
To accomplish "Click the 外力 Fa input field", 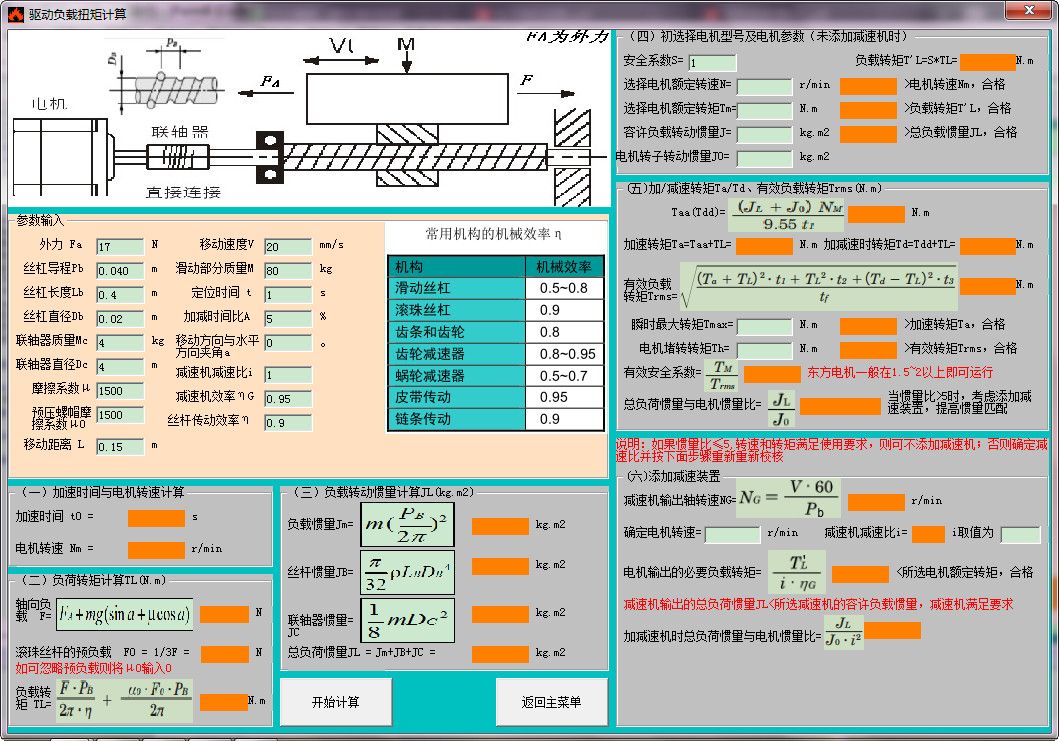I will click(120, 246).
